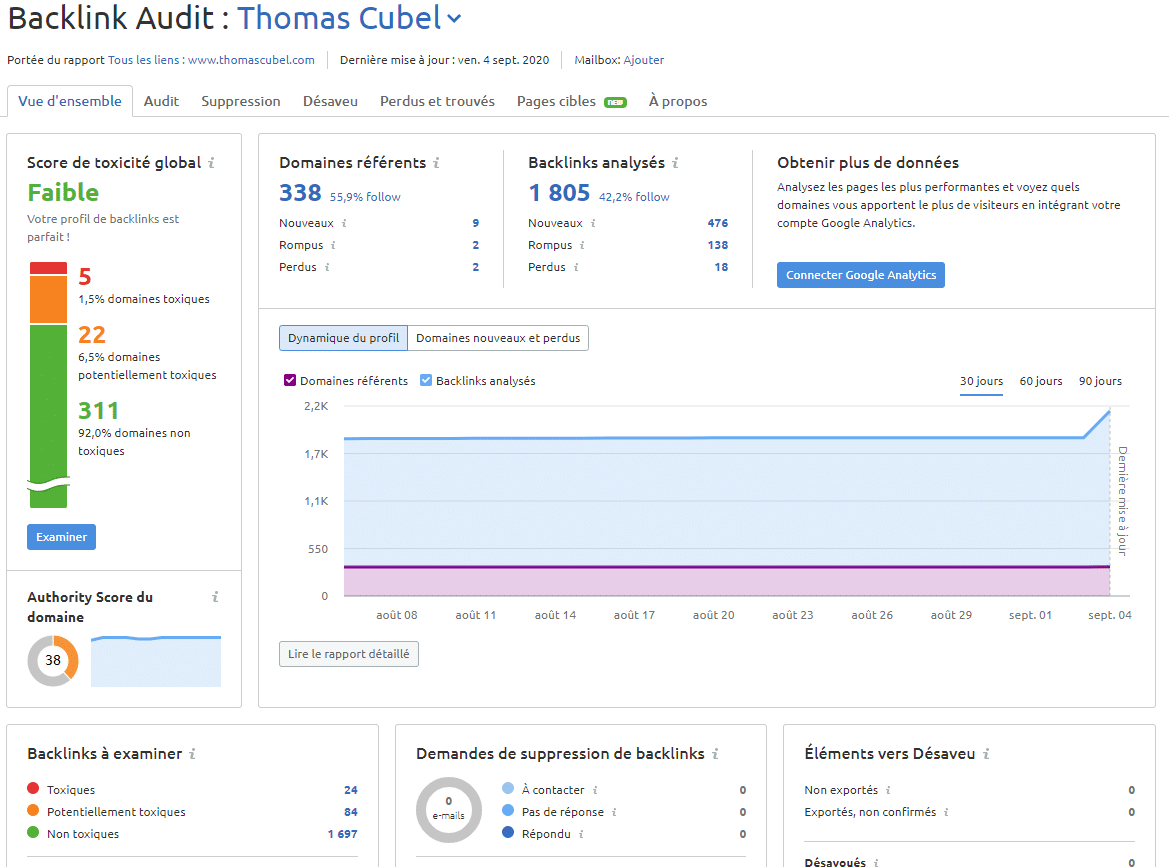Open the À propos tab
Screen dimensions: 1169x867
(678, 101)
